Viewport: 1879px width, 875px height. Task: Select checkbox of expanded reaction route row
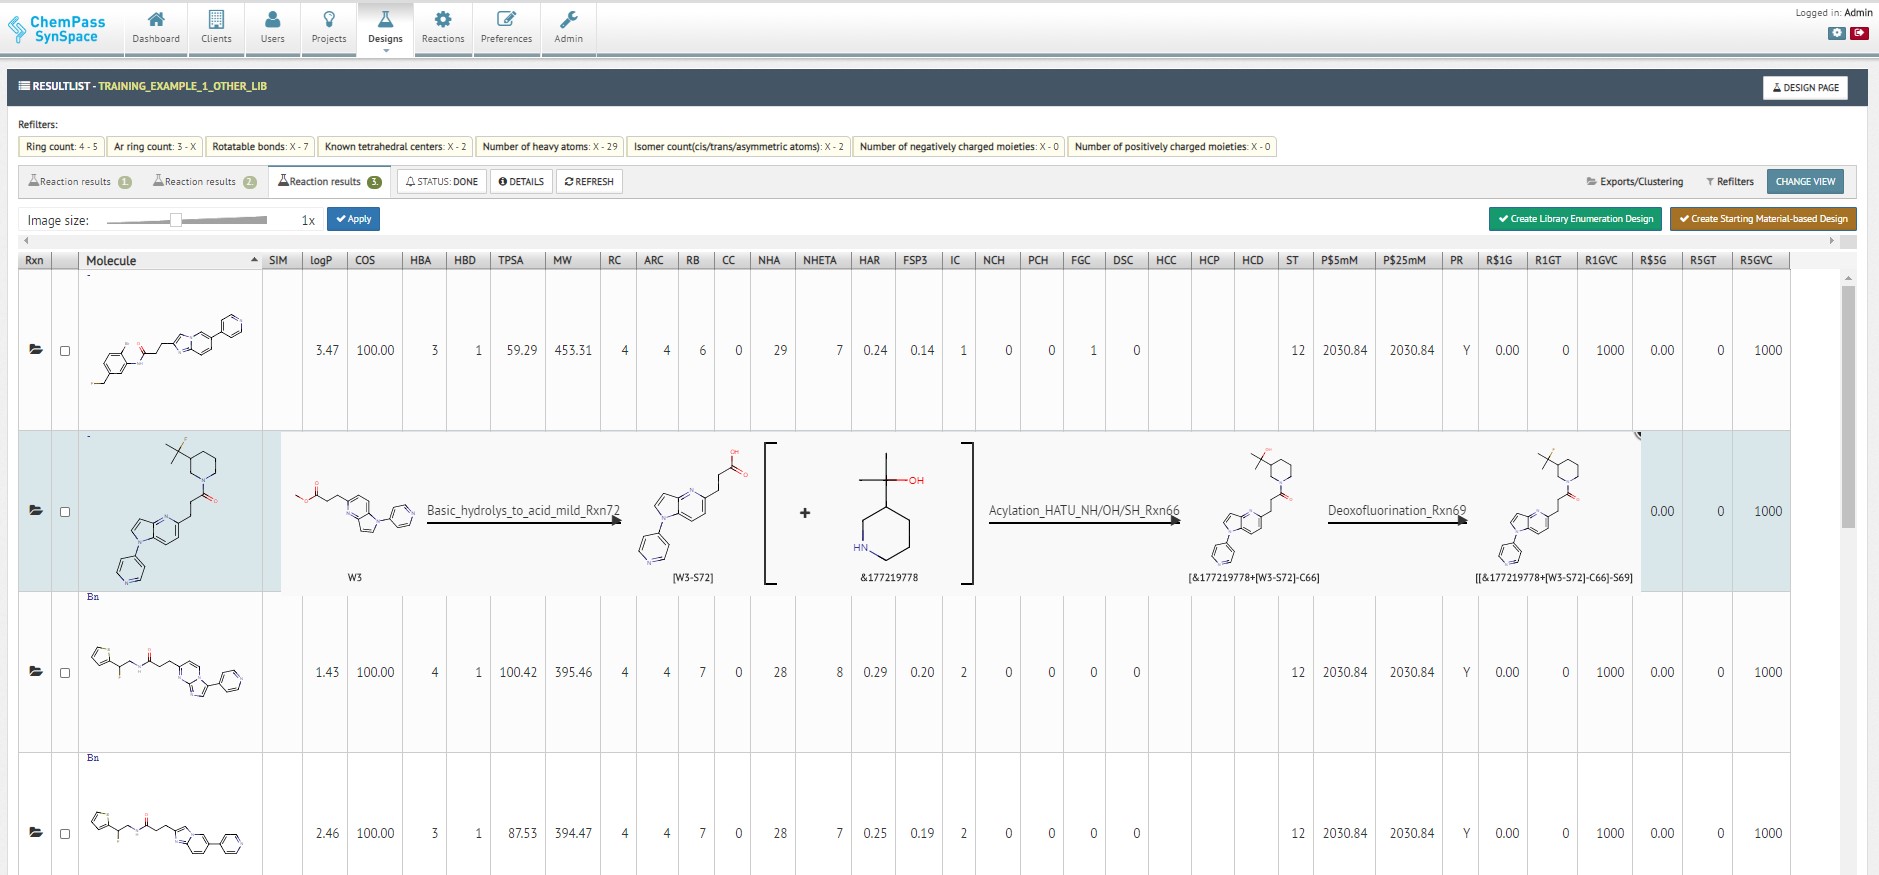coord(65,512)
